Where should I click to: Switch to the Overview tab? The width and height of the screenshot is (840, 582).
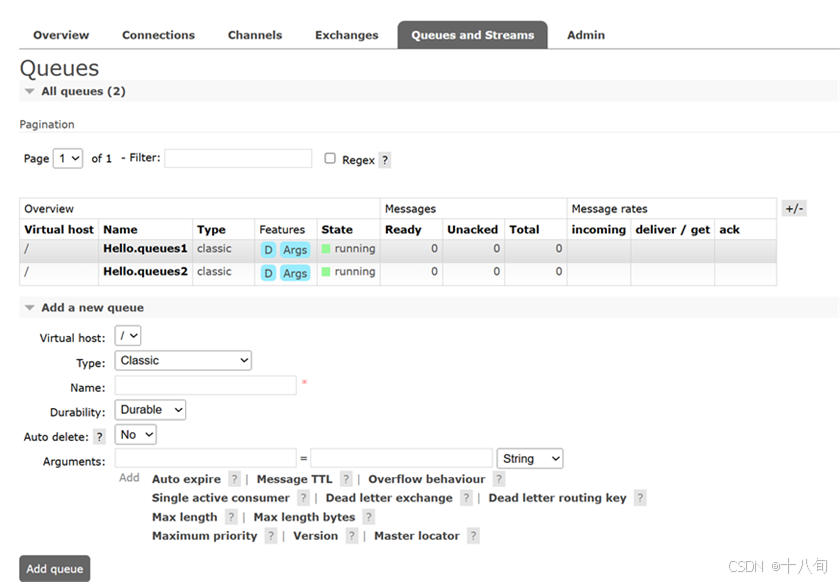pyautogui.click(x=61, y=35)
